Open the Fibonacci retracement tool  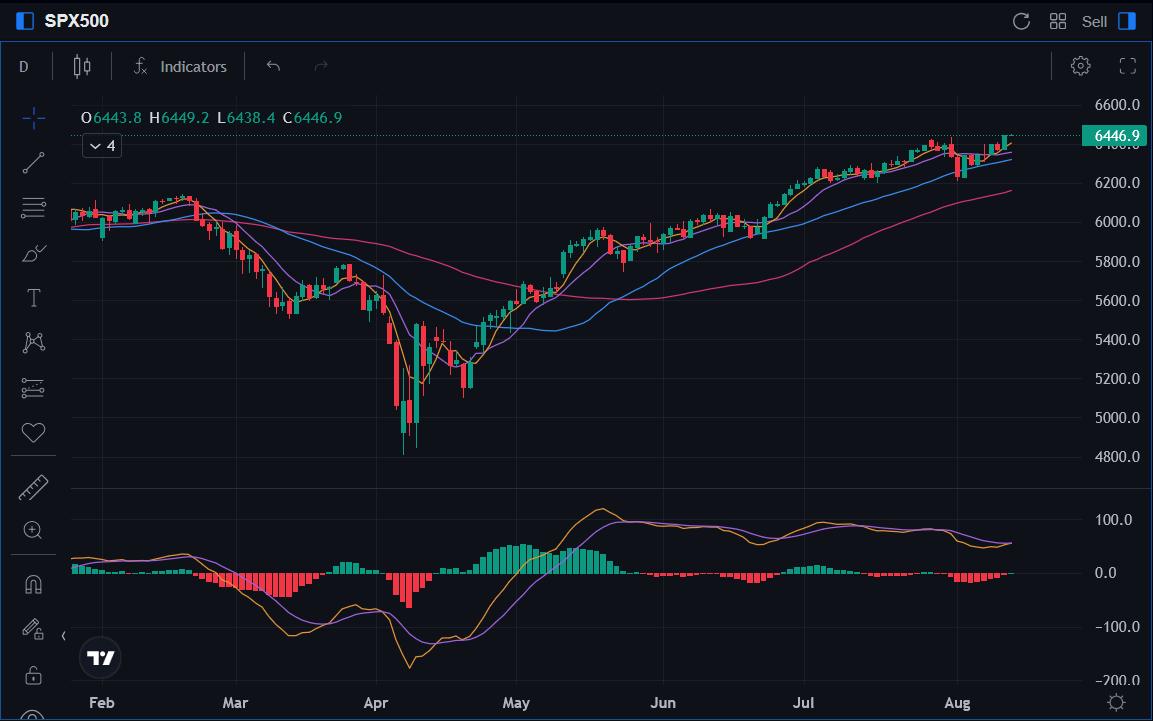click(33, 207)
